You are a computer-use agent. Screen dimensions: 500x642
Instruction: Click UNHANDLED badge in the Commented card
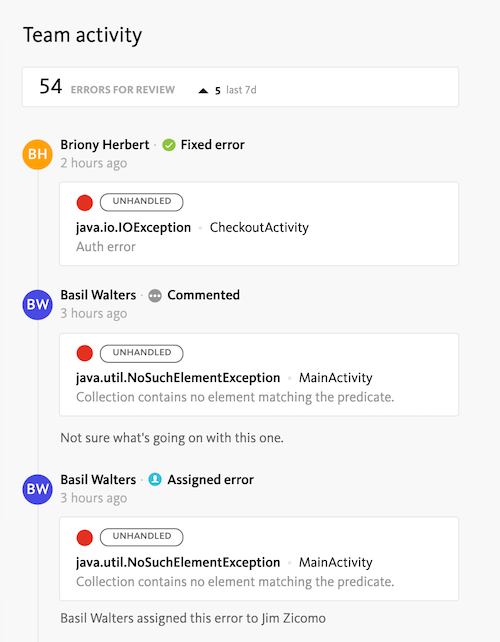(x=142, y=353)
